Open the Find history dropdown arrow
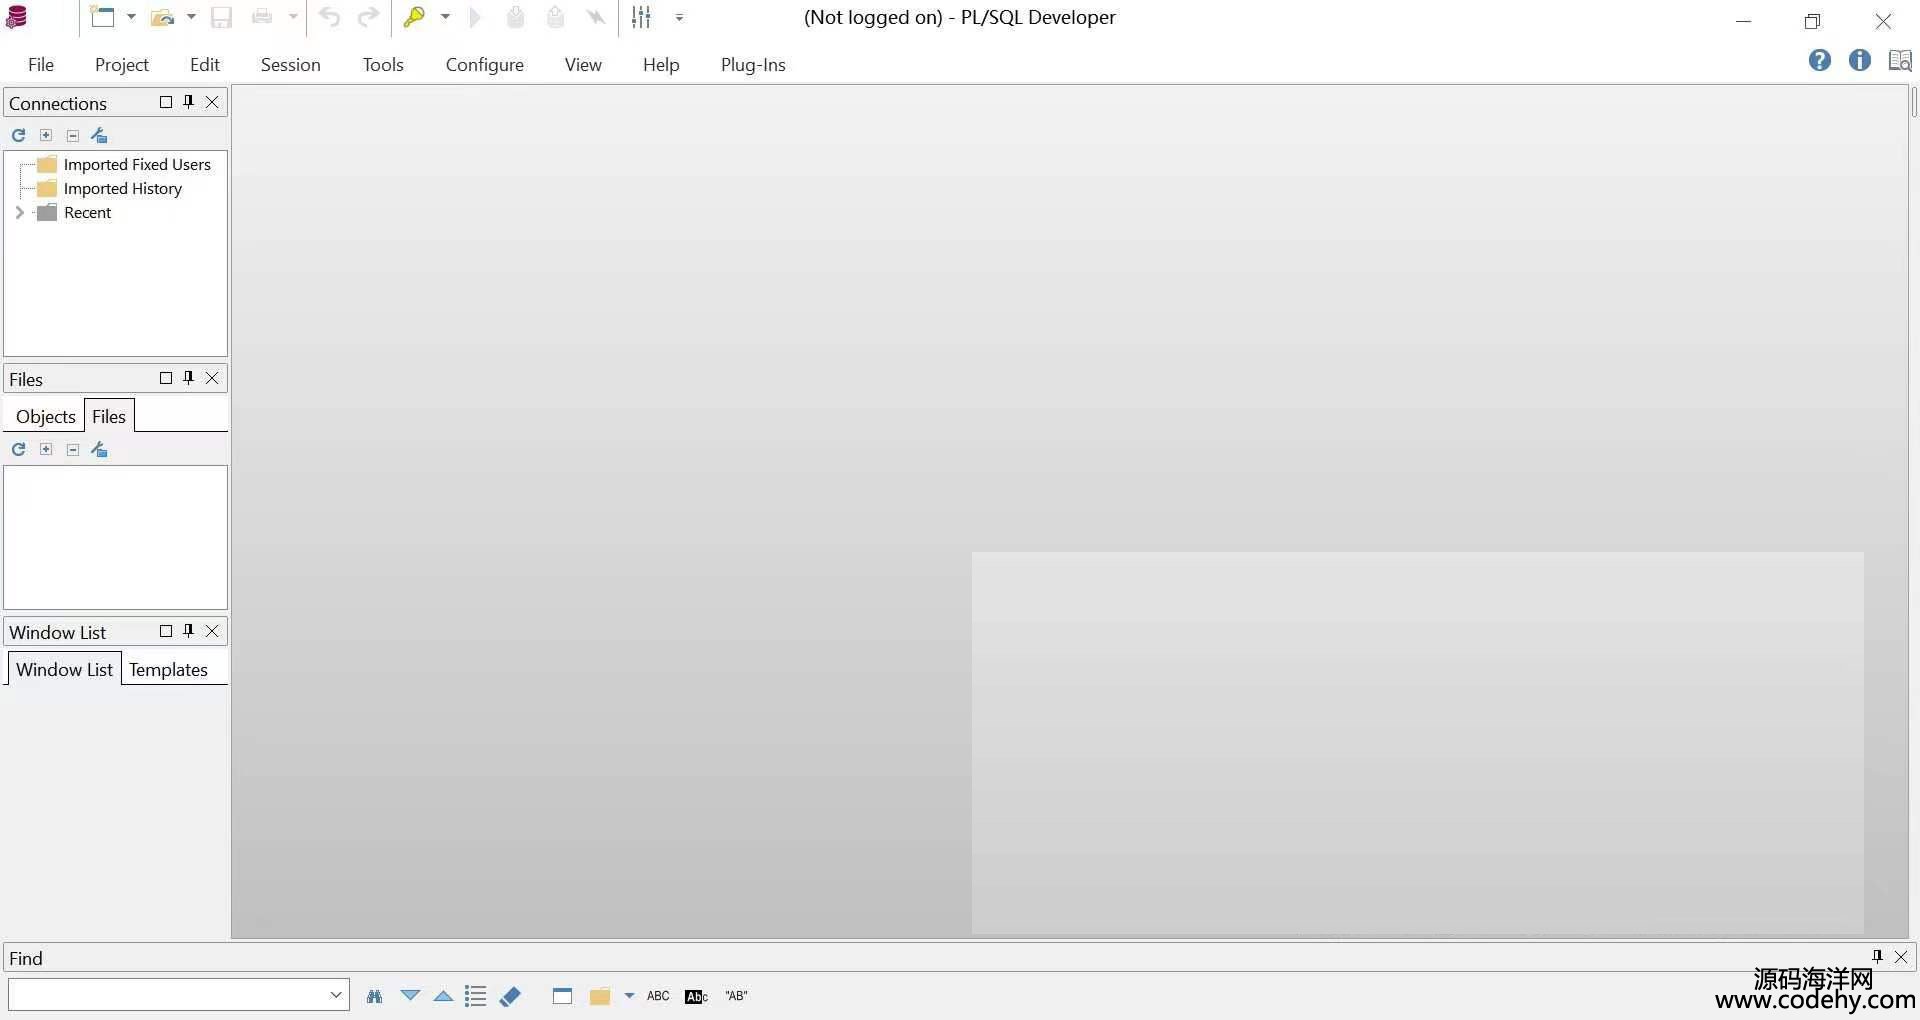 (336, 995)
